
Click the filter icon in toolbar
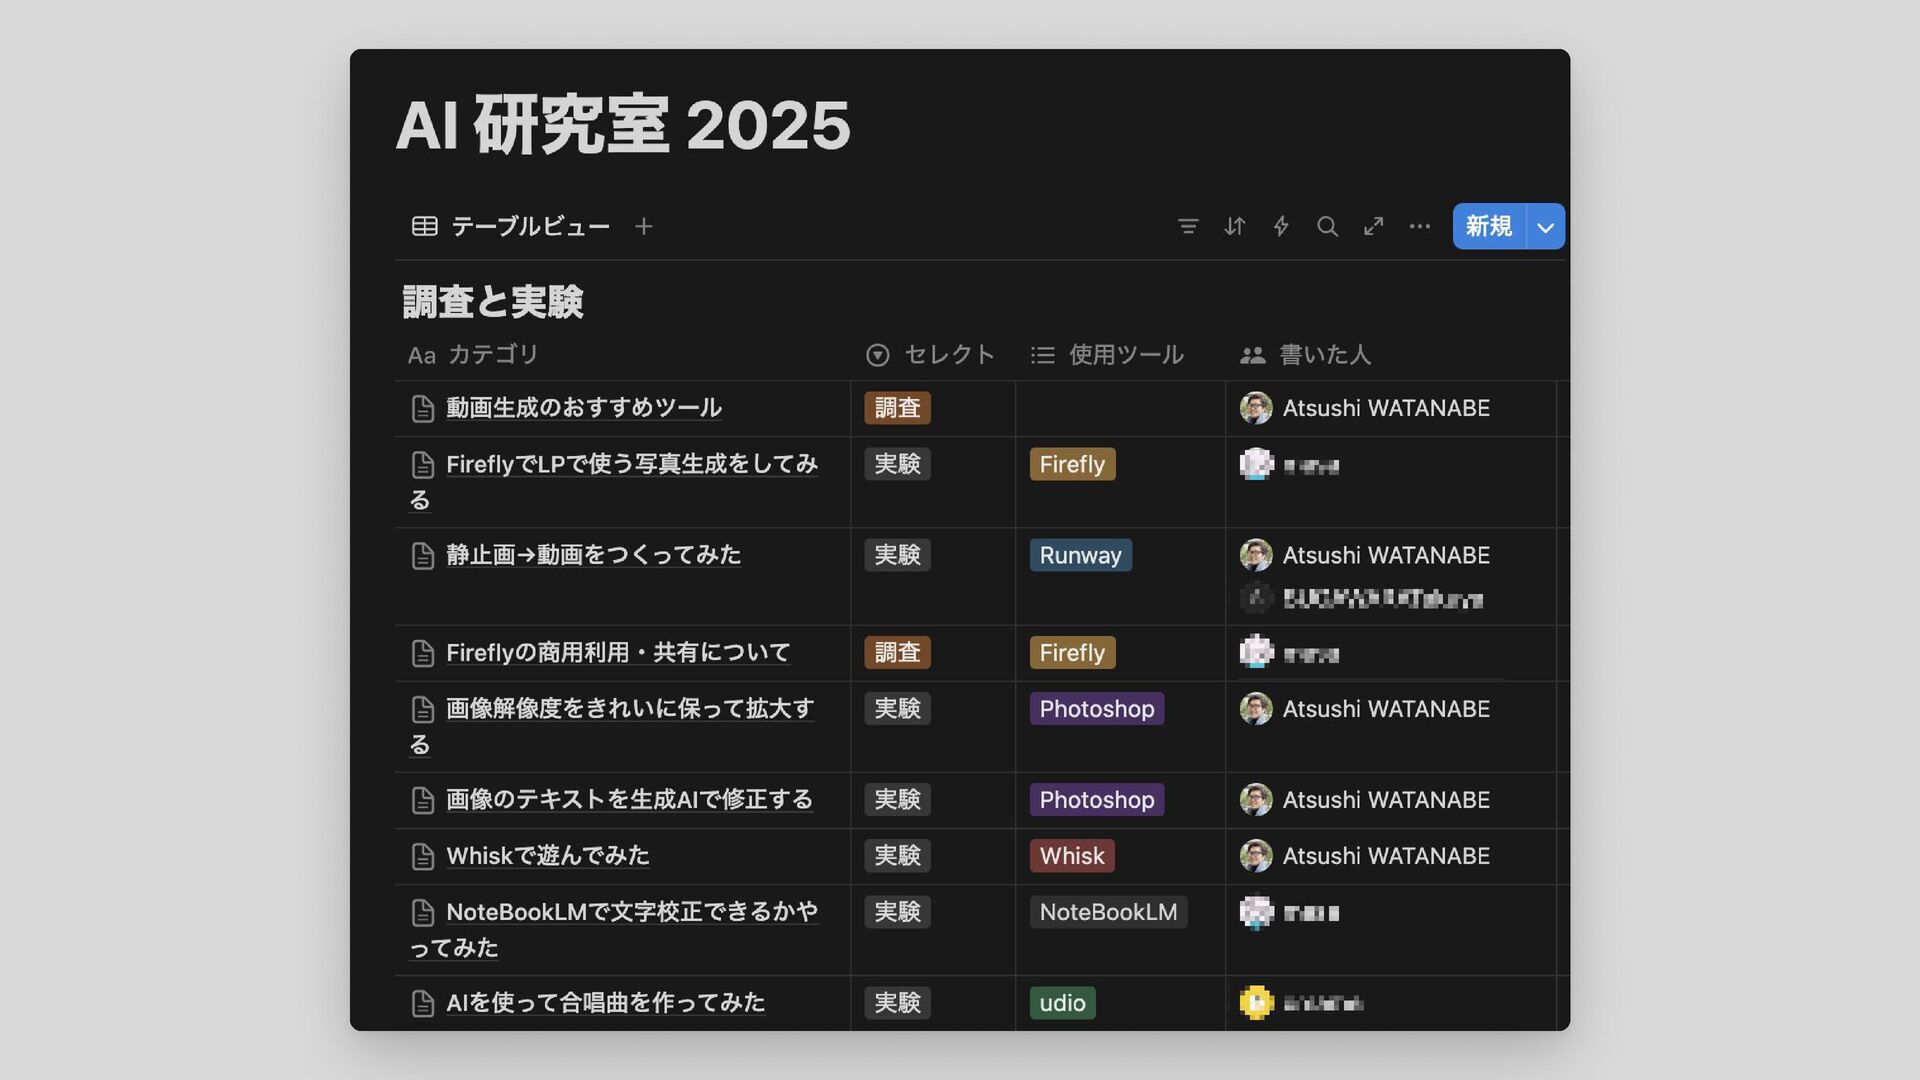[1188, 227]
